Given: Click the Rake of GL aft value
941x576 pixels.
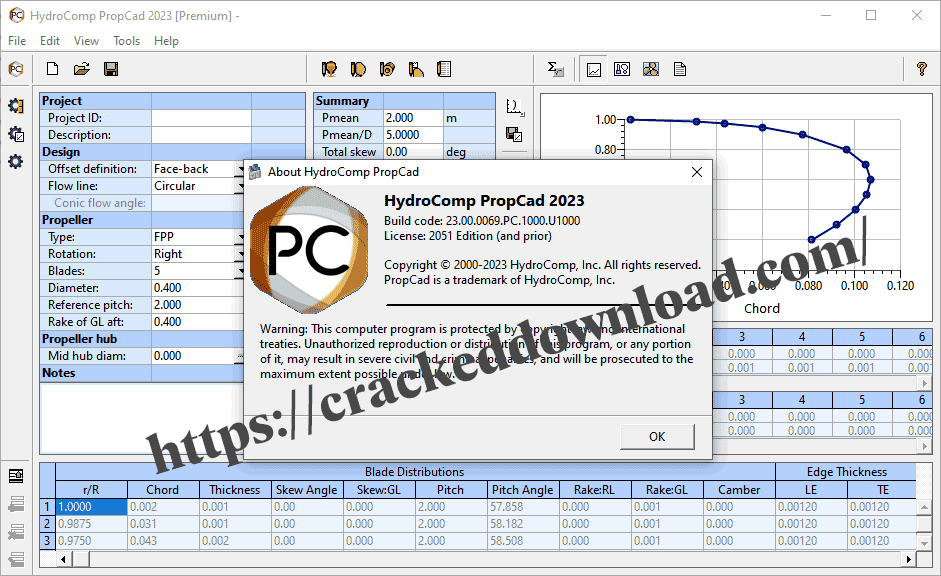Looking at the screenshot, I should point(197,322).
